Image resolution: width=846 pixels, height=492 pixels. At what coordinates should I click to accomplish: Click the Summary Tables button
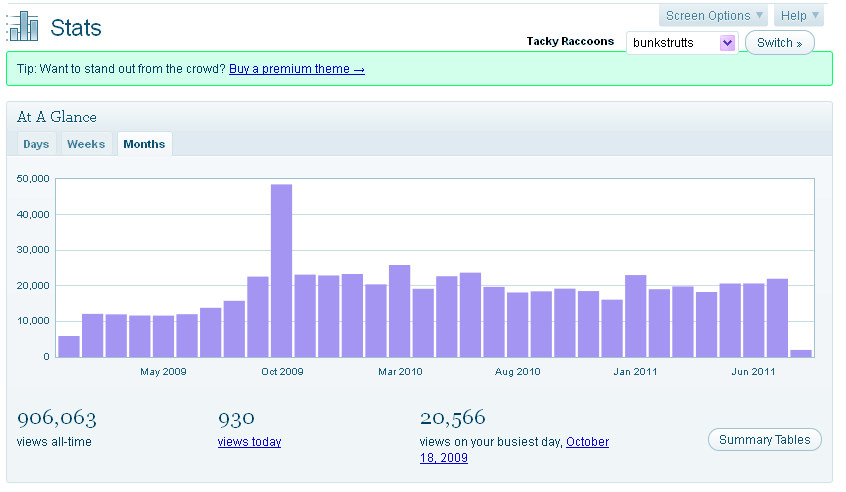[x=765, y=440]
